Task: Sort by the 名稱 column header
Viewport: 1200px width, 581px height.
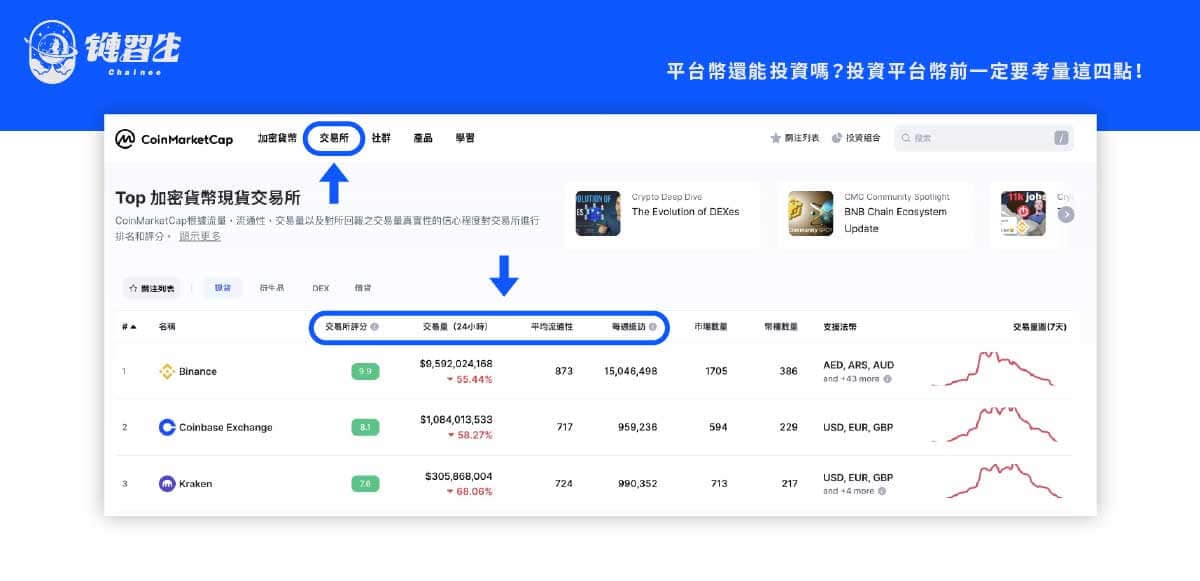Action: (x=167, y=327)
